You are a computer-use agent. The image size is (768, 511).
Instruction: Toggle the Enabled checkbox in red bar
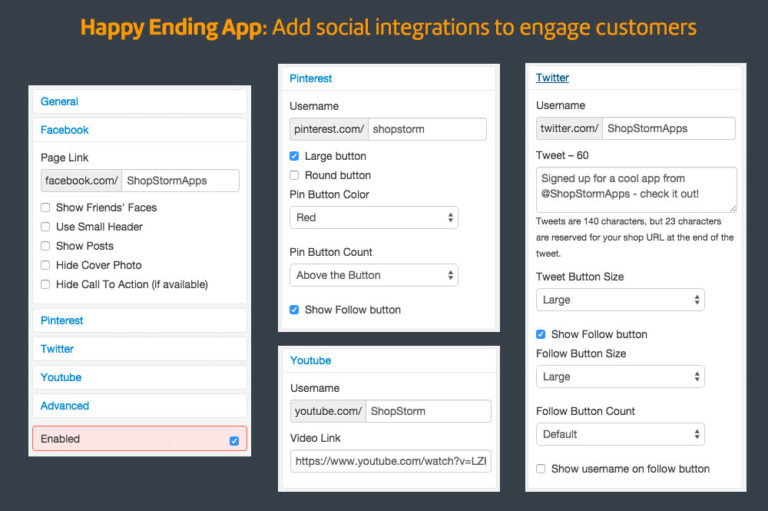(x=234, y=440)
